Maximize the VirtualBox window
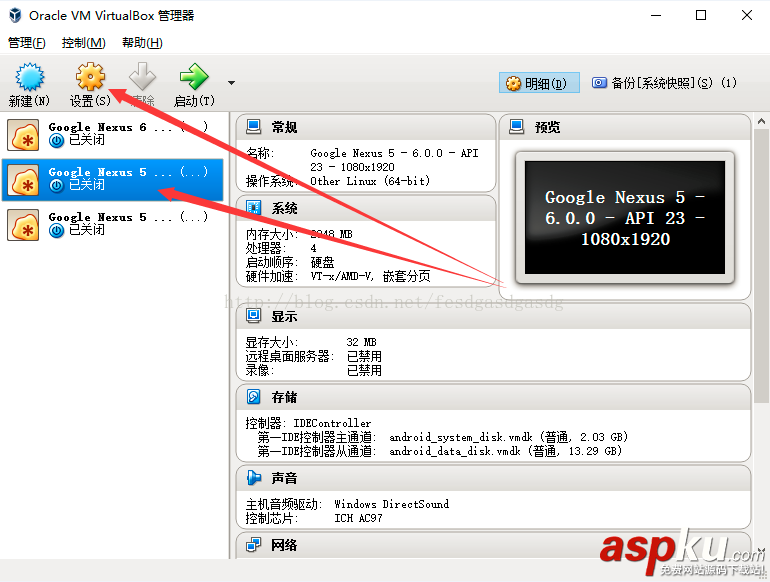Image resolution: width=770 pixels, height=582 pixels. click(x=701, y=15)
